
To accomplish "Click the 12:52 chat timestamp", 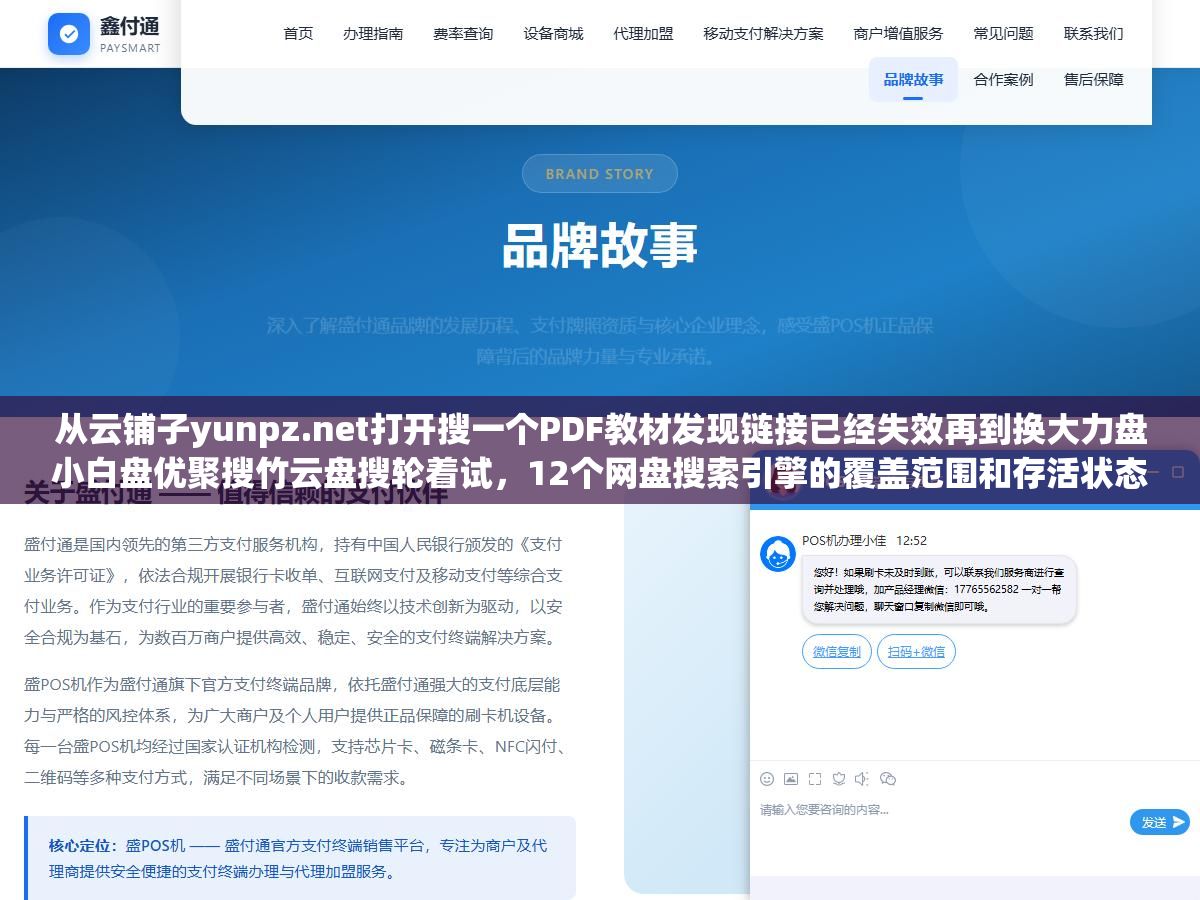I will [x=911, y=540].
